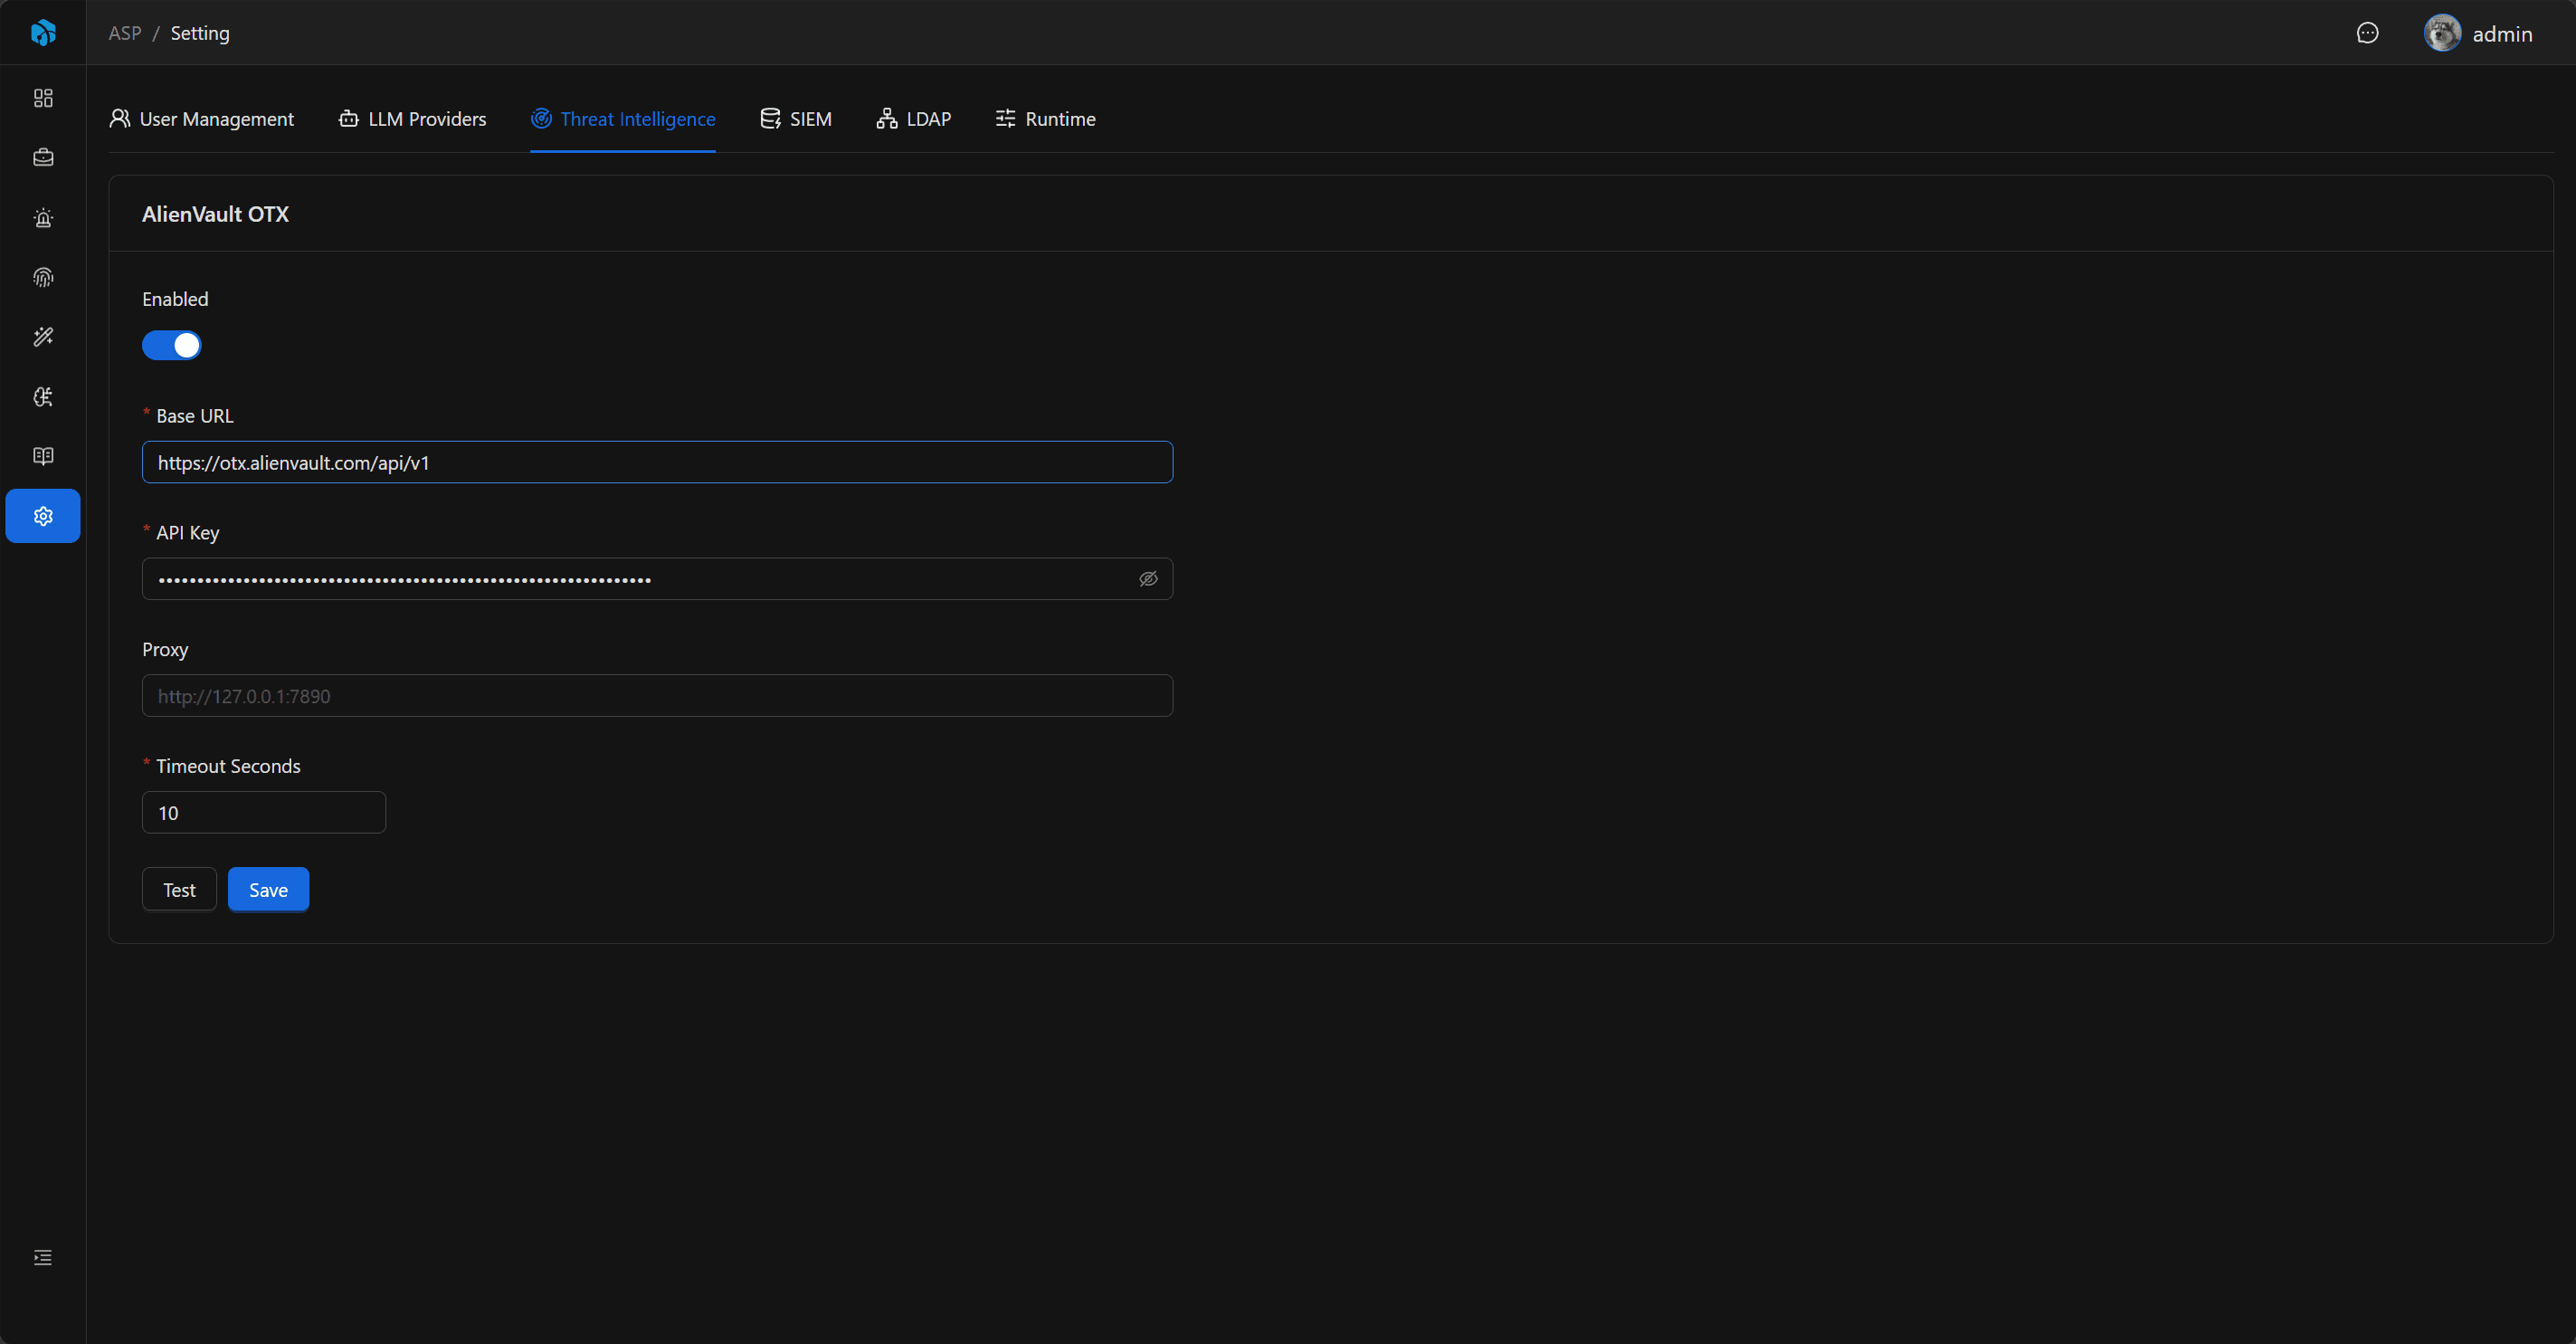
Task: Switch to LLM Providers tab
Action: (412, 119)
